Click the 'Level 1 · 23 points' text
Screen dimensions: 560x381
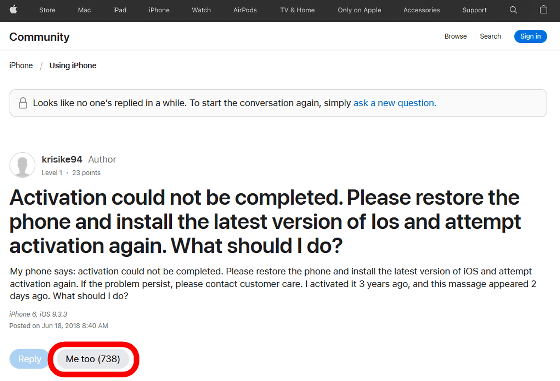click(x=71, y=172)
